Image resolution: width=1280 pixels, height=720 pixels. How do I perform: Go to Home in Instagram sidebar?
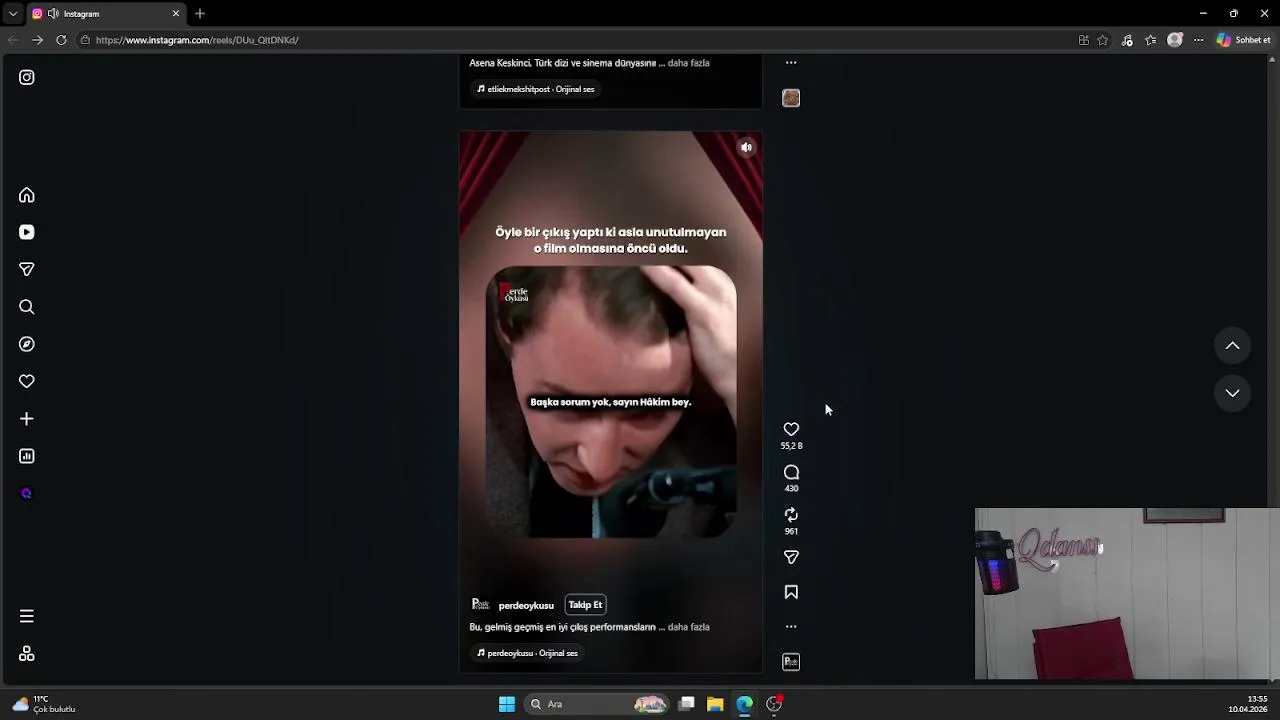27,195
